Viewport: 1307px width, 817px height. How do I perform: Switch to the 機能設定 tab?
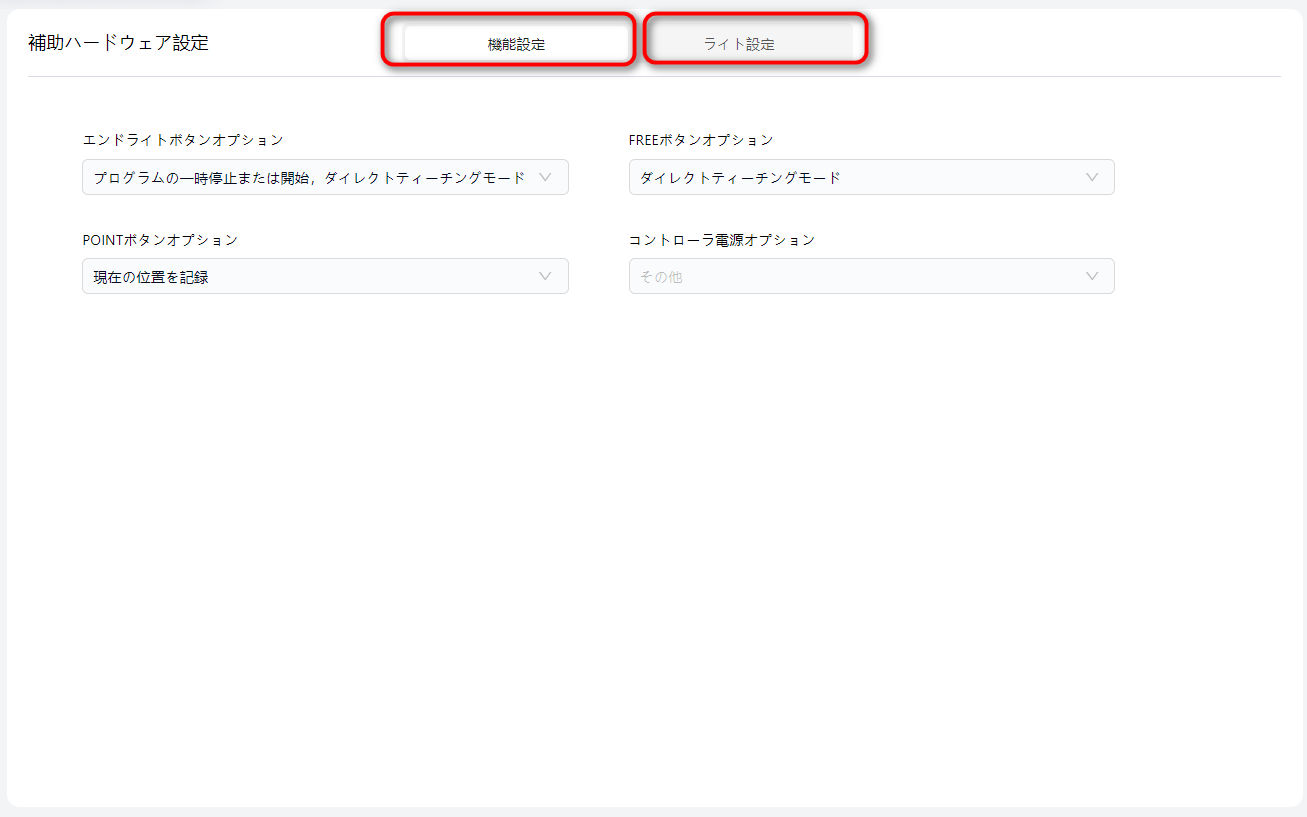[516, 44]
